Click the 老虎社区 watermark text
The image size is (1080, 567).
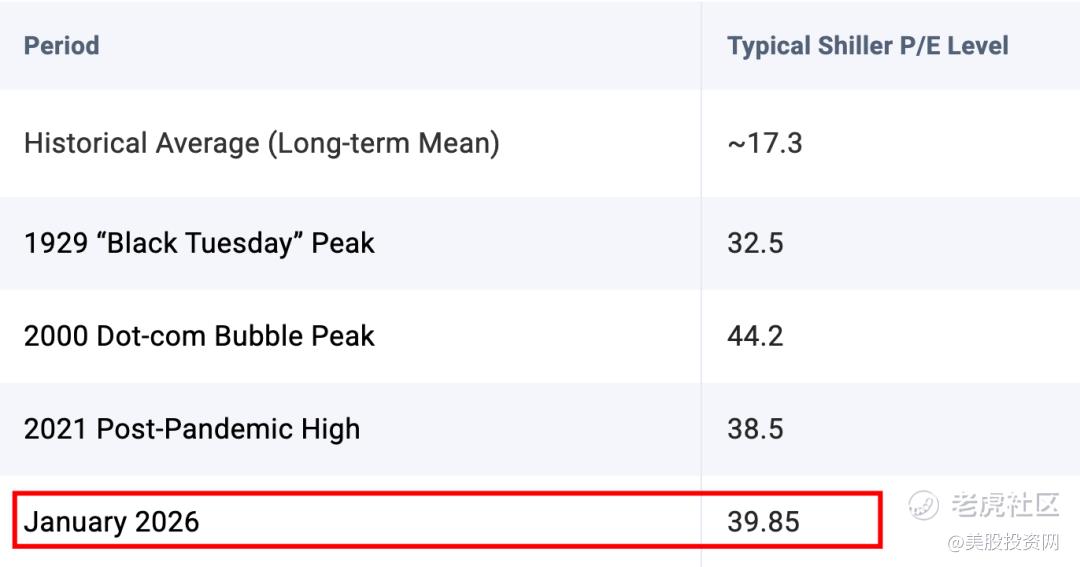tap(1005, 505)
